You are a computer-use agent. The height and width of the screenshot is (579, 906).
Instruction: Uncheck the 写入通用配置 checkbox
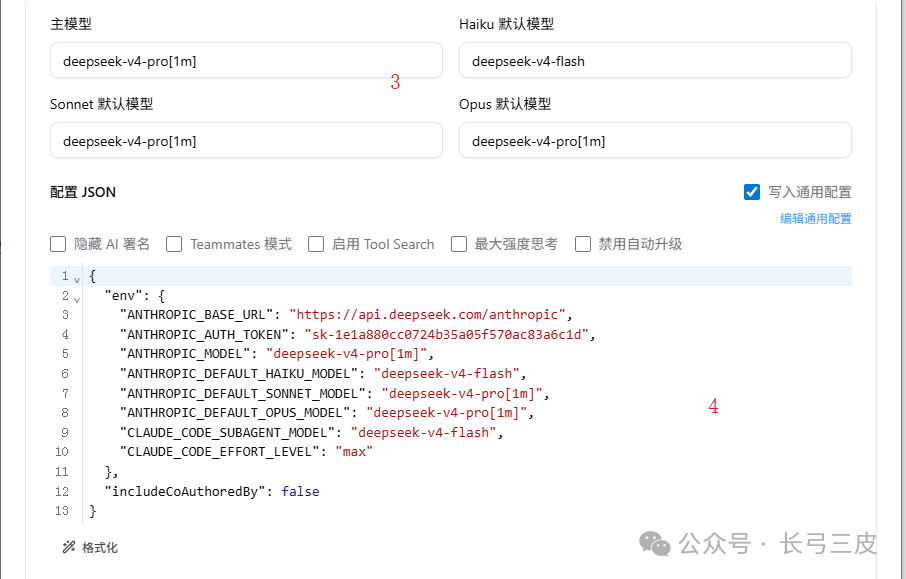pyautogui.click(x=752, y=192)
